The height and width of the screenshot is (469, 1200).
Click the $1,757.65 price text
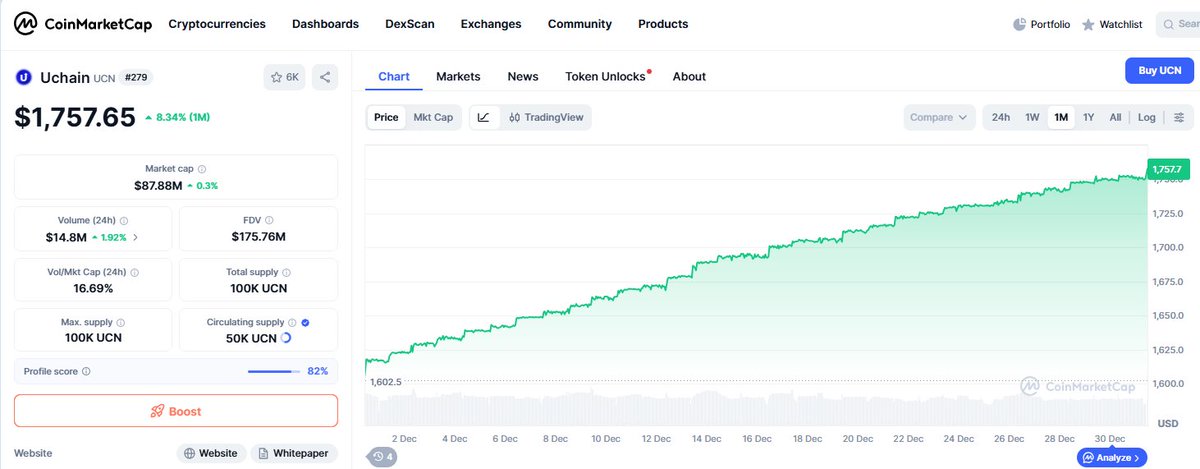(x=75, y=117)
